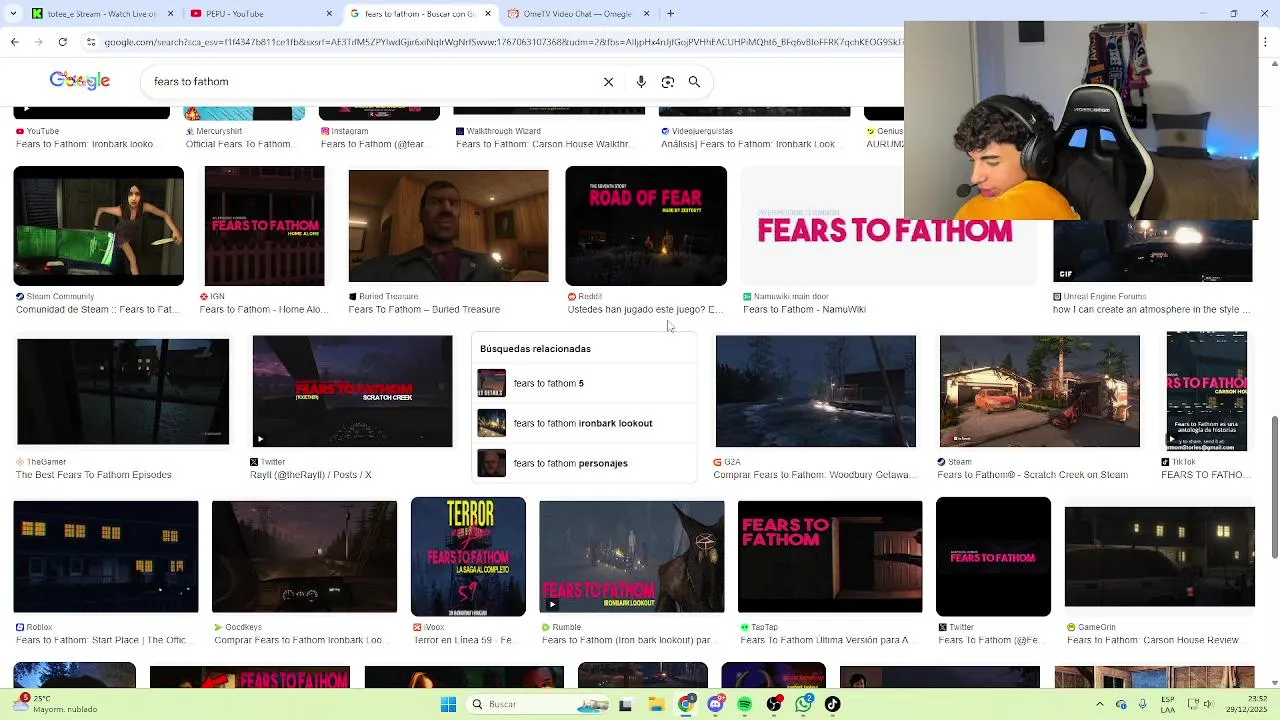Open Task View from taskbar

point(626,705)
